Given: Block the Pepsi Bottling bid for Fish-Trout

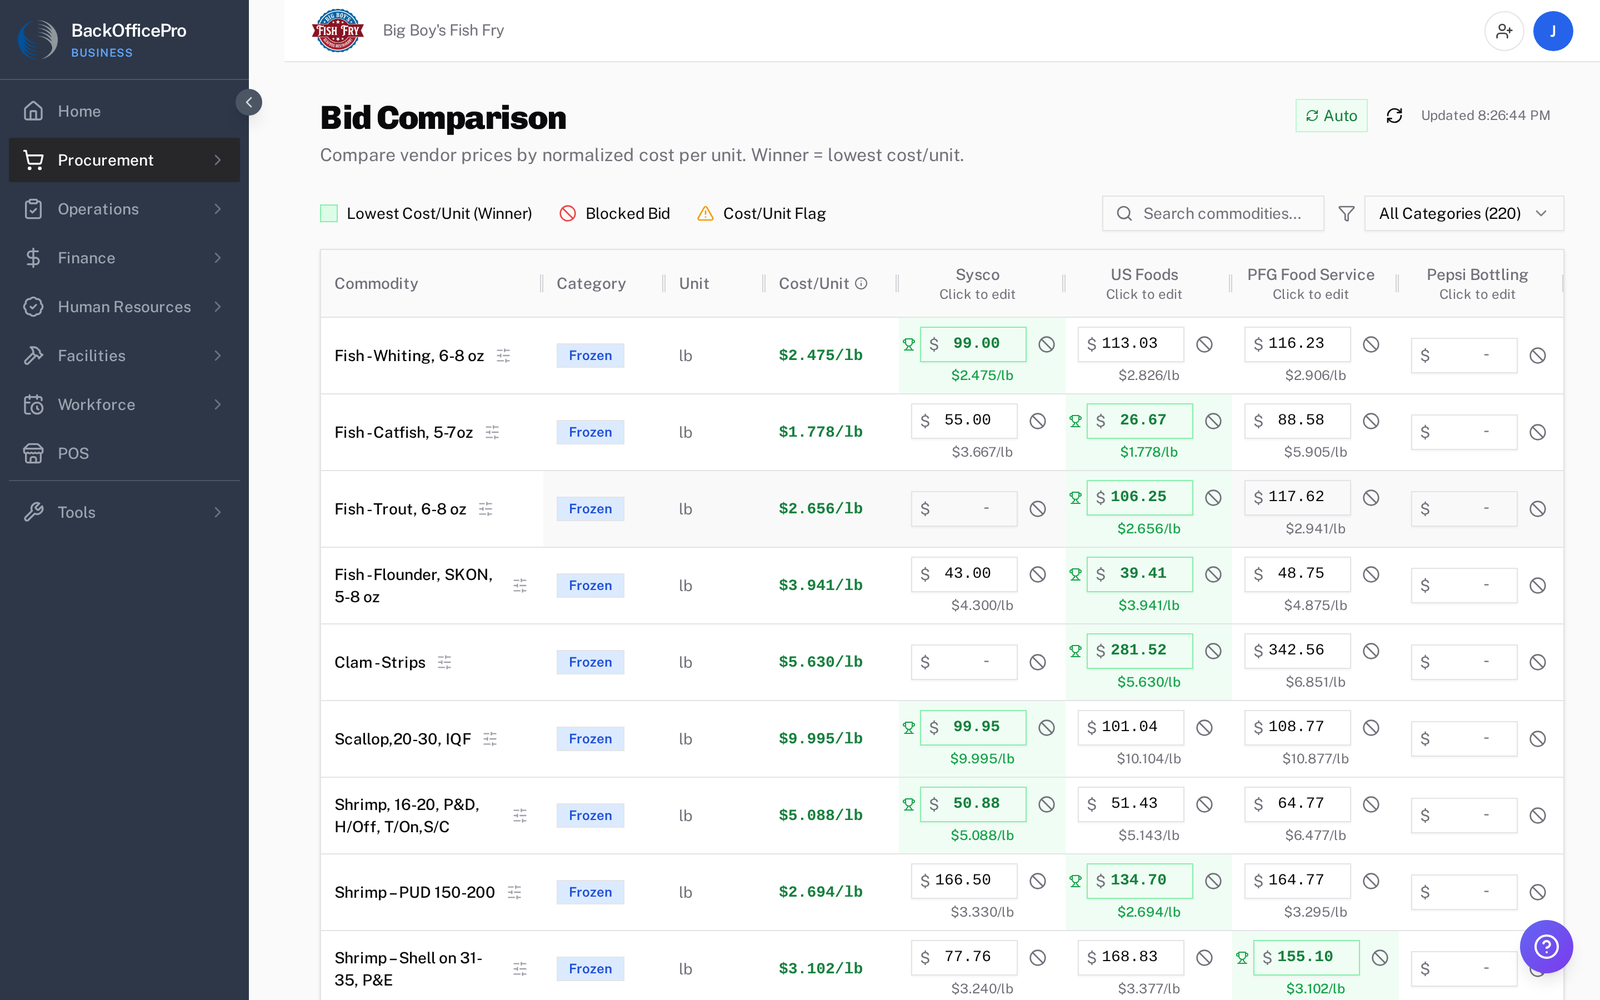Looking at the screenshot, I should tap(1538, 509).
